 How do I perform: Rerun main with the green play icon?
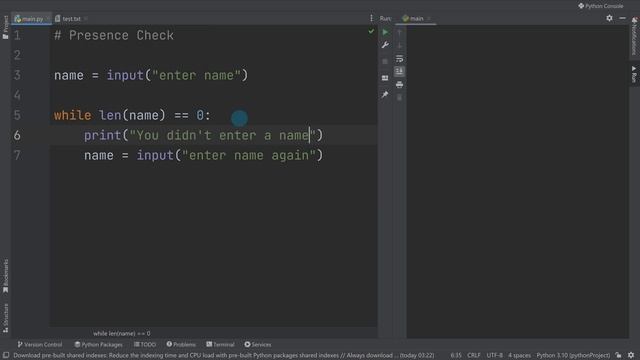click(385, 32)
